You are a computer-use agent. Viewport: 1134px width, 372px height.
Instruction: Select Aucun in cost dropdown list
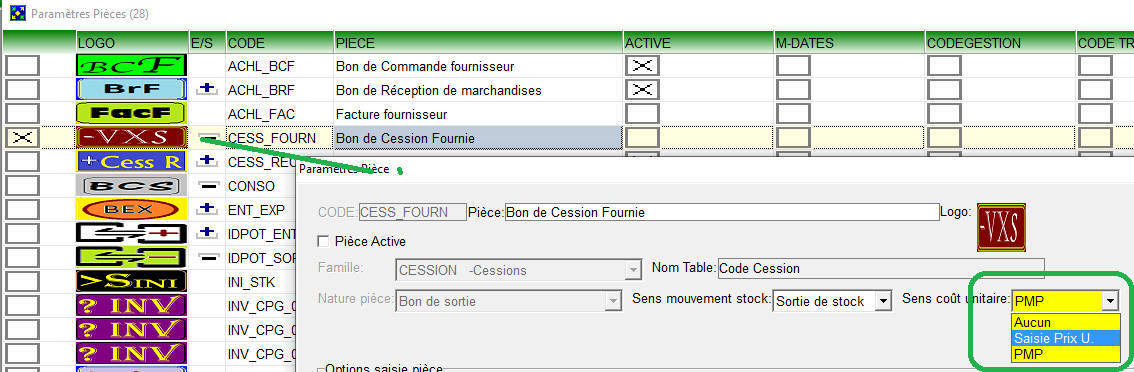pyautogui.click(x=1065, y=323)
